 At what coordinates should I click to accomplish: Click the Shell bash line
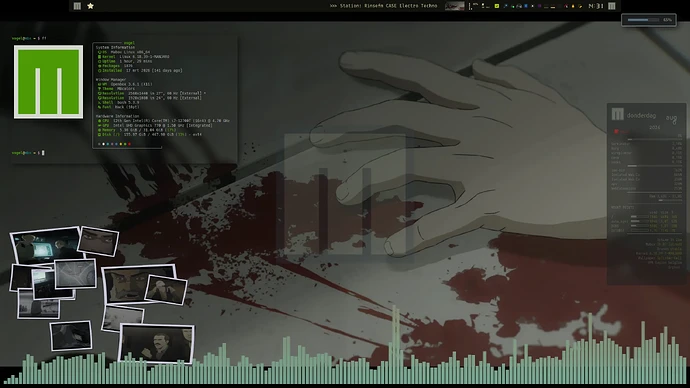pyautogui.click(x=118, y=102)
